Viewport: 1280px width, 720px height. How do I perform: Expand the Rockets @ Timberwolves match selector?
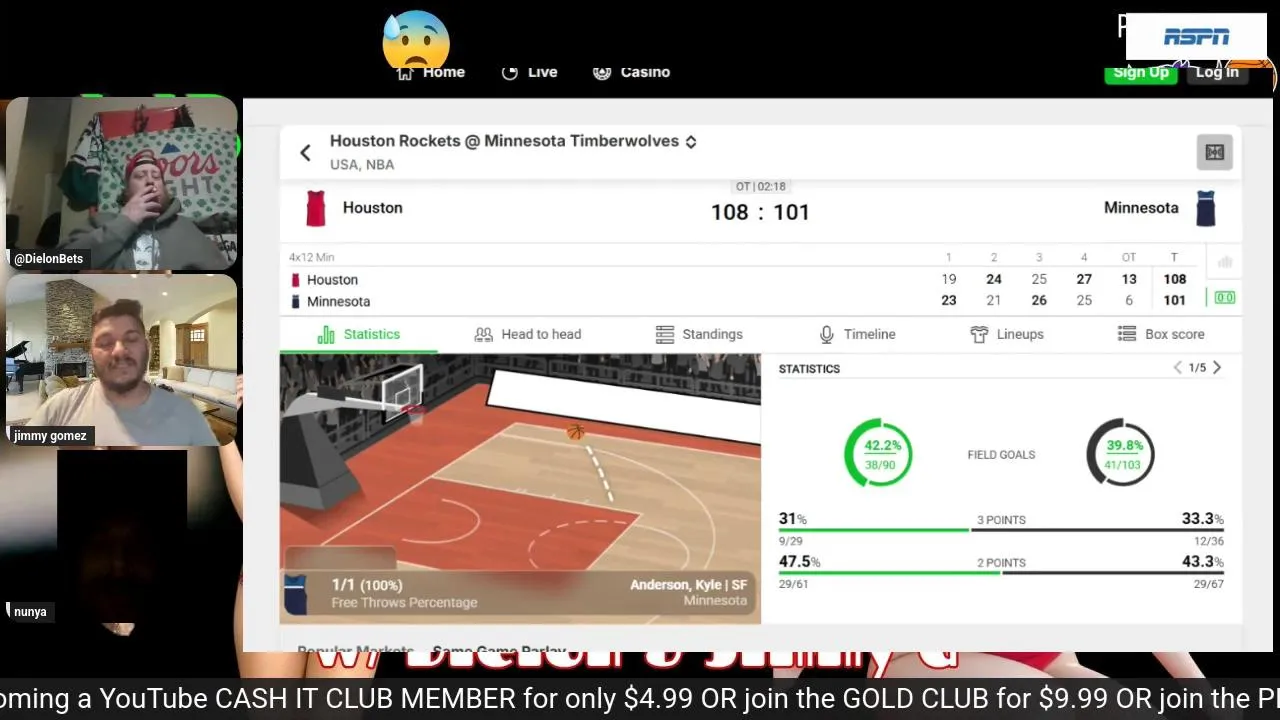[x=690, y=141]
